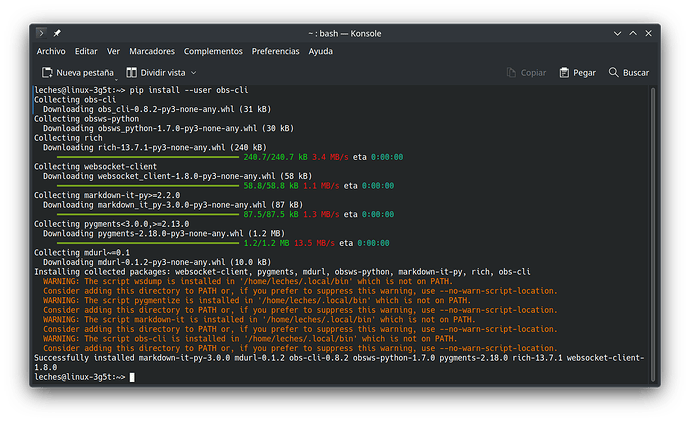Viewport: 690px width, 422px height.
Task: Click the rich download progress bar
Action: (x=148, y=157)
